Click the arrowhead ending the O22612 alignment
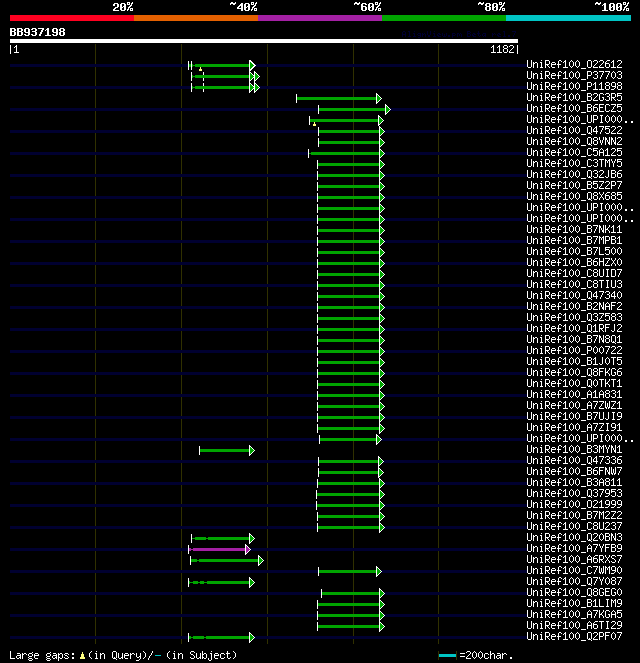 [252, 65]
